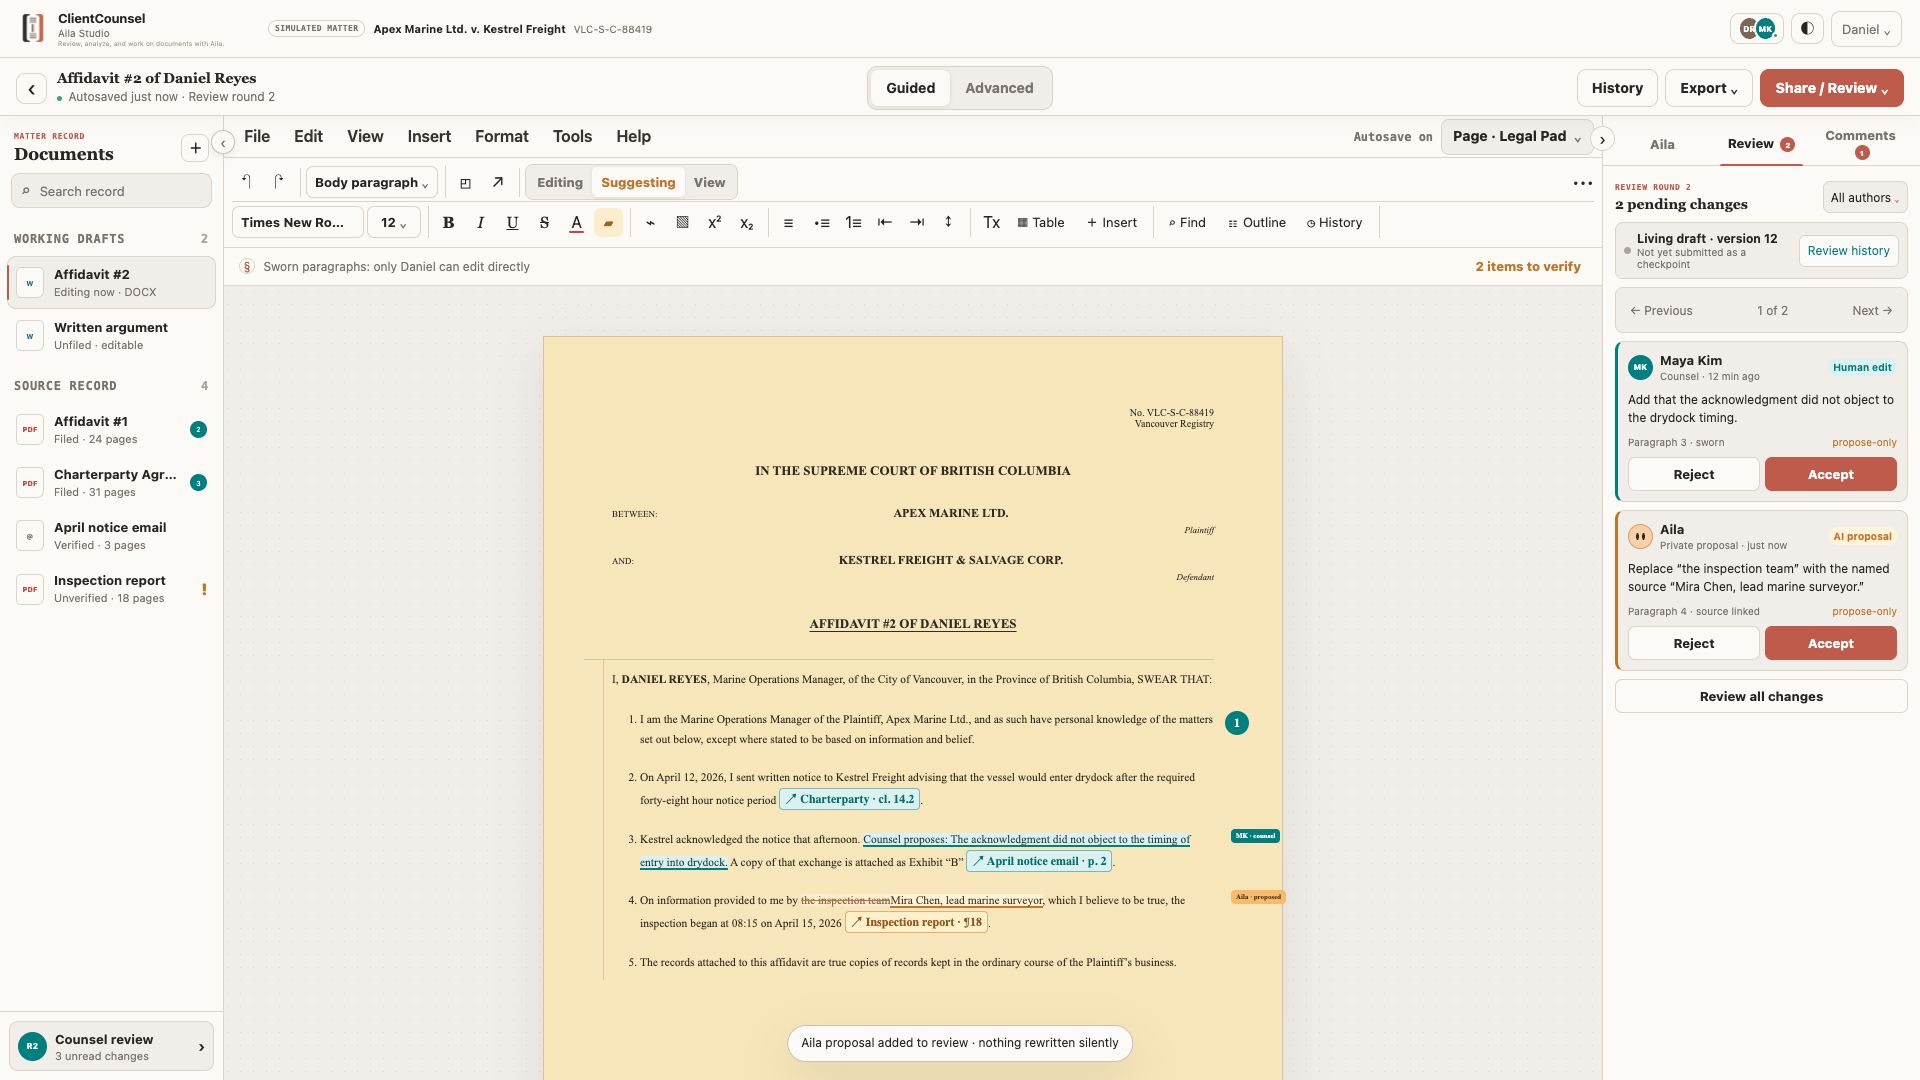Toggle bold formatting
Viewport: 1920px width, 1080px height.
448,223
